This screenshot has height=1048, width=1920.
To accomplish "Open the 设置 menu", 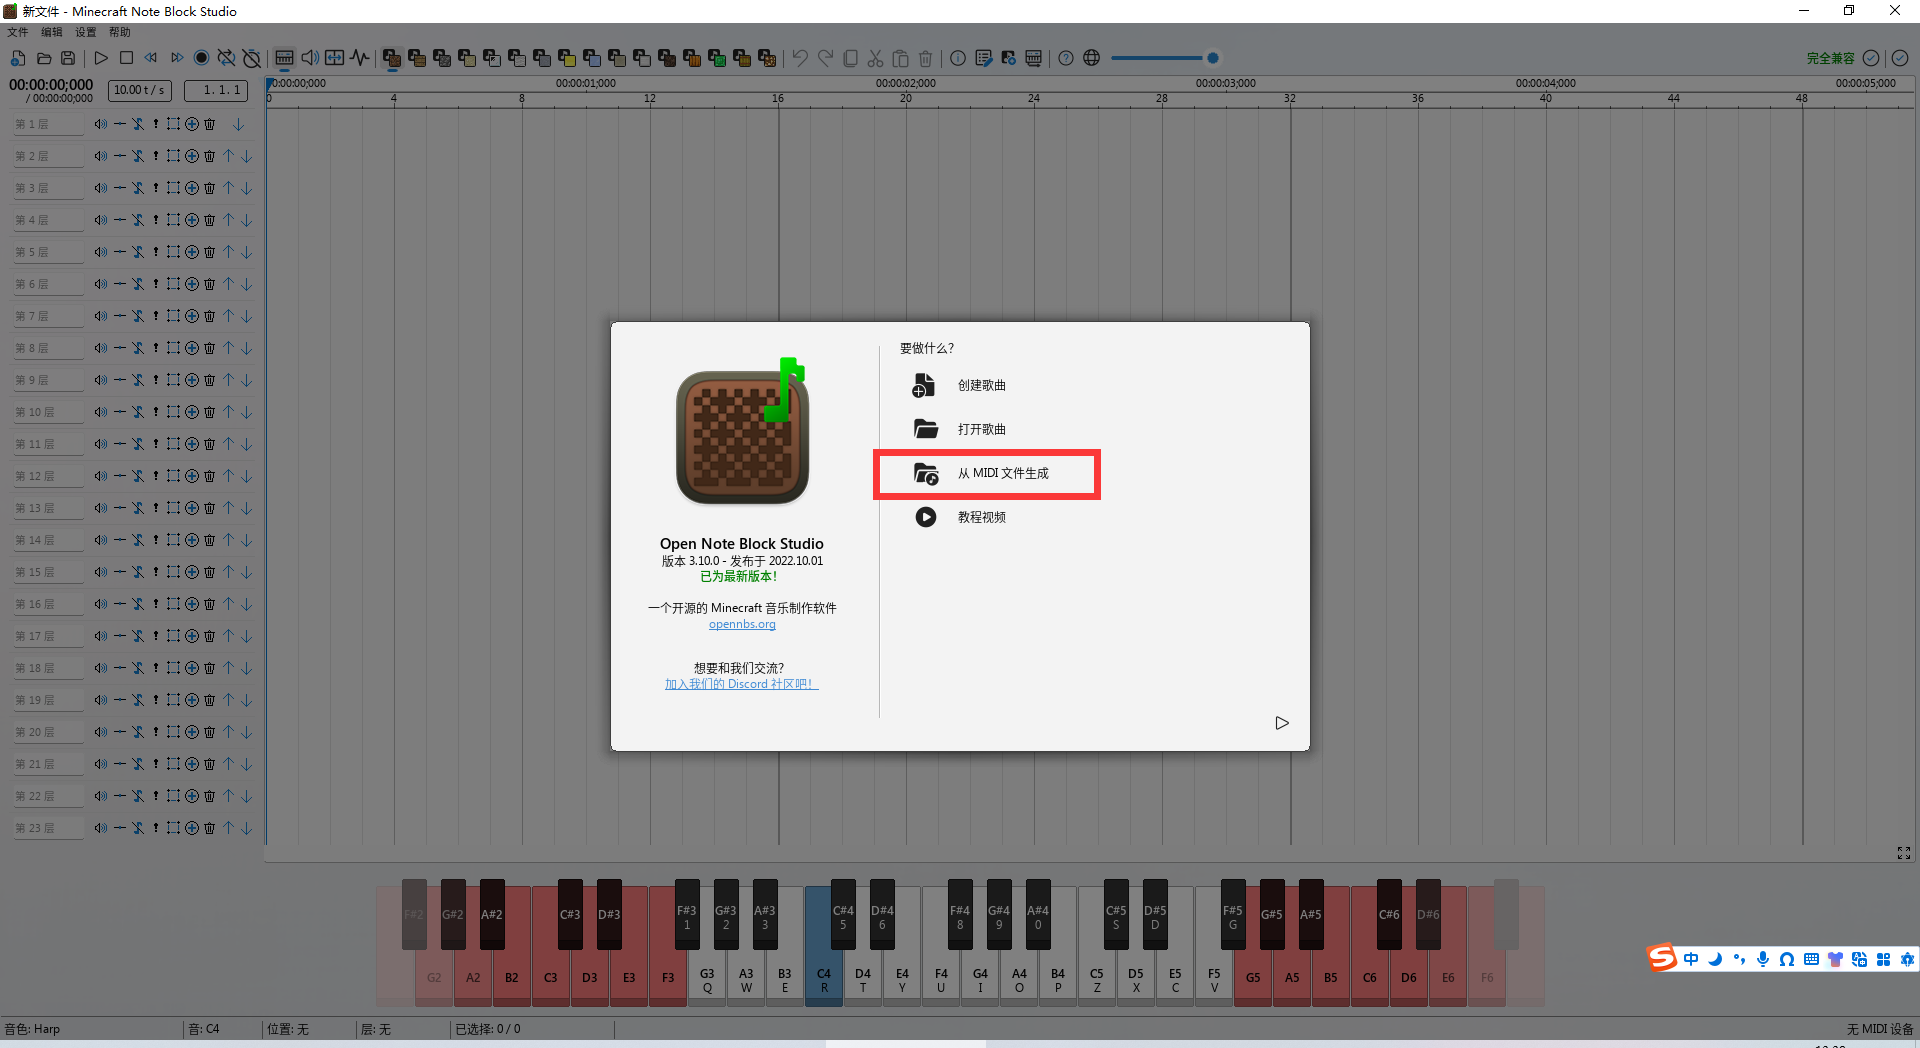I will [86, 32].
